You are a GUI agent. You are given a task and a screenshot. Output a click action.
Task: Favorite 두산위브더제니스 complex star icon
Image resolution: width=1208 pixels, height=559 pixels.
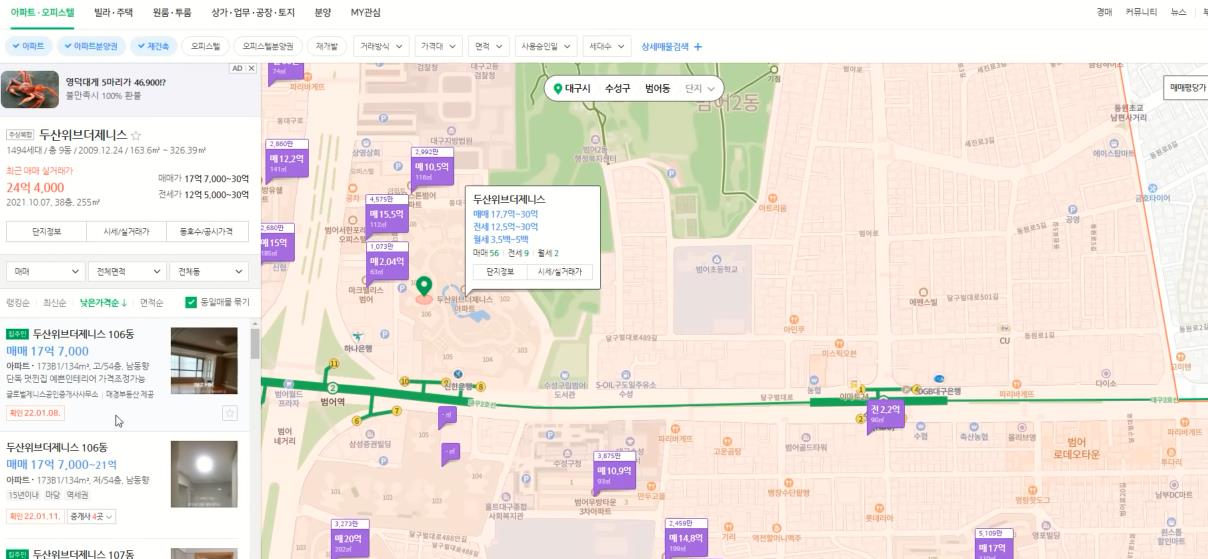136,135
